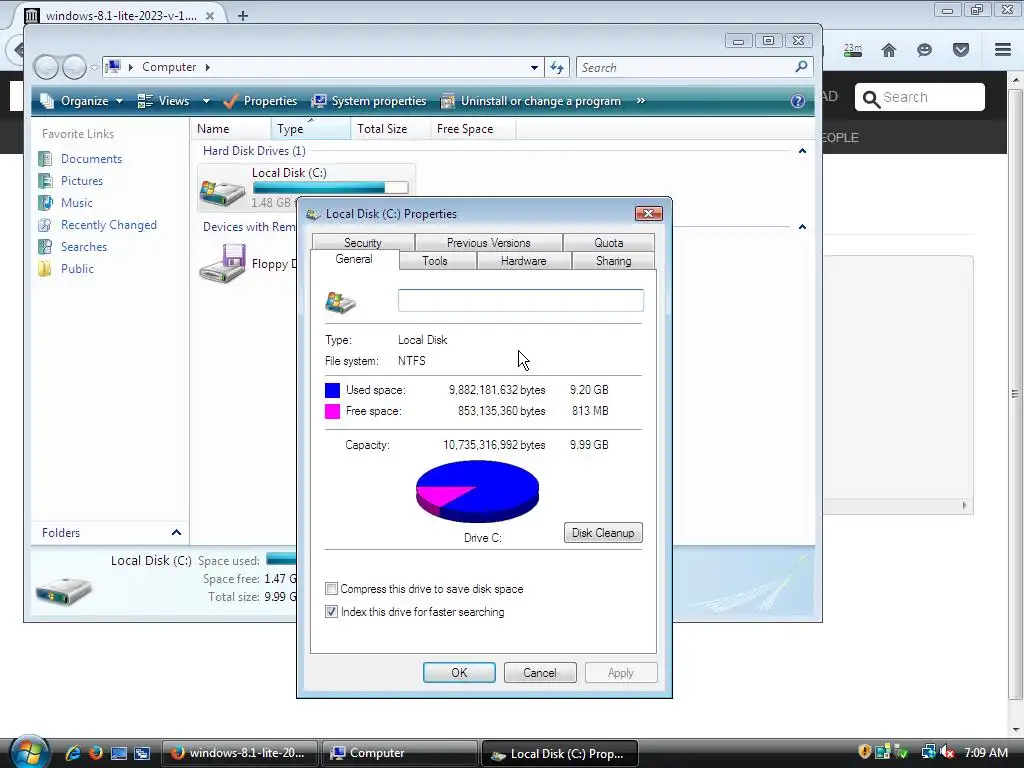Switch to the Security tab
Image resolution: width=1024 pixels, height=768 pixels.
[363, 242]
